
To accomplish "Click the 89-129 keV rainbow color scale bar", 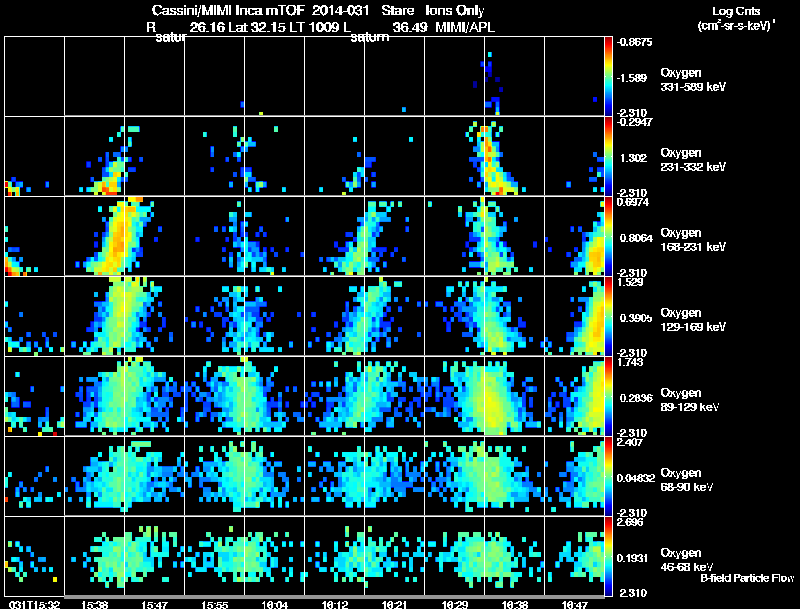I will coord(608,396).
